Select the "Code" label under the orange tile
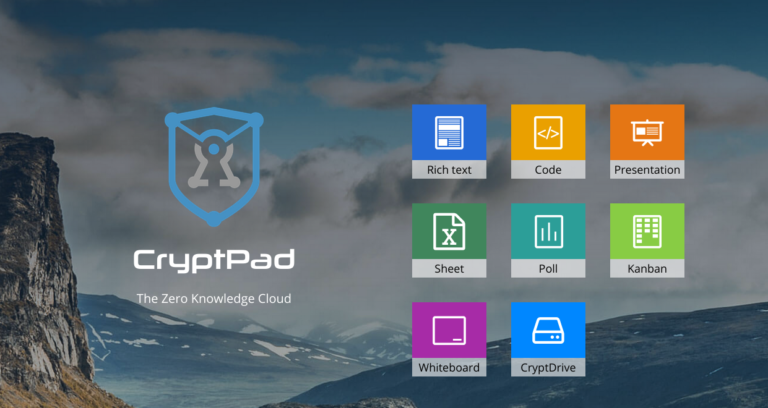The height and width of the screenshot is (408, 768). click(x=548, y=170)
